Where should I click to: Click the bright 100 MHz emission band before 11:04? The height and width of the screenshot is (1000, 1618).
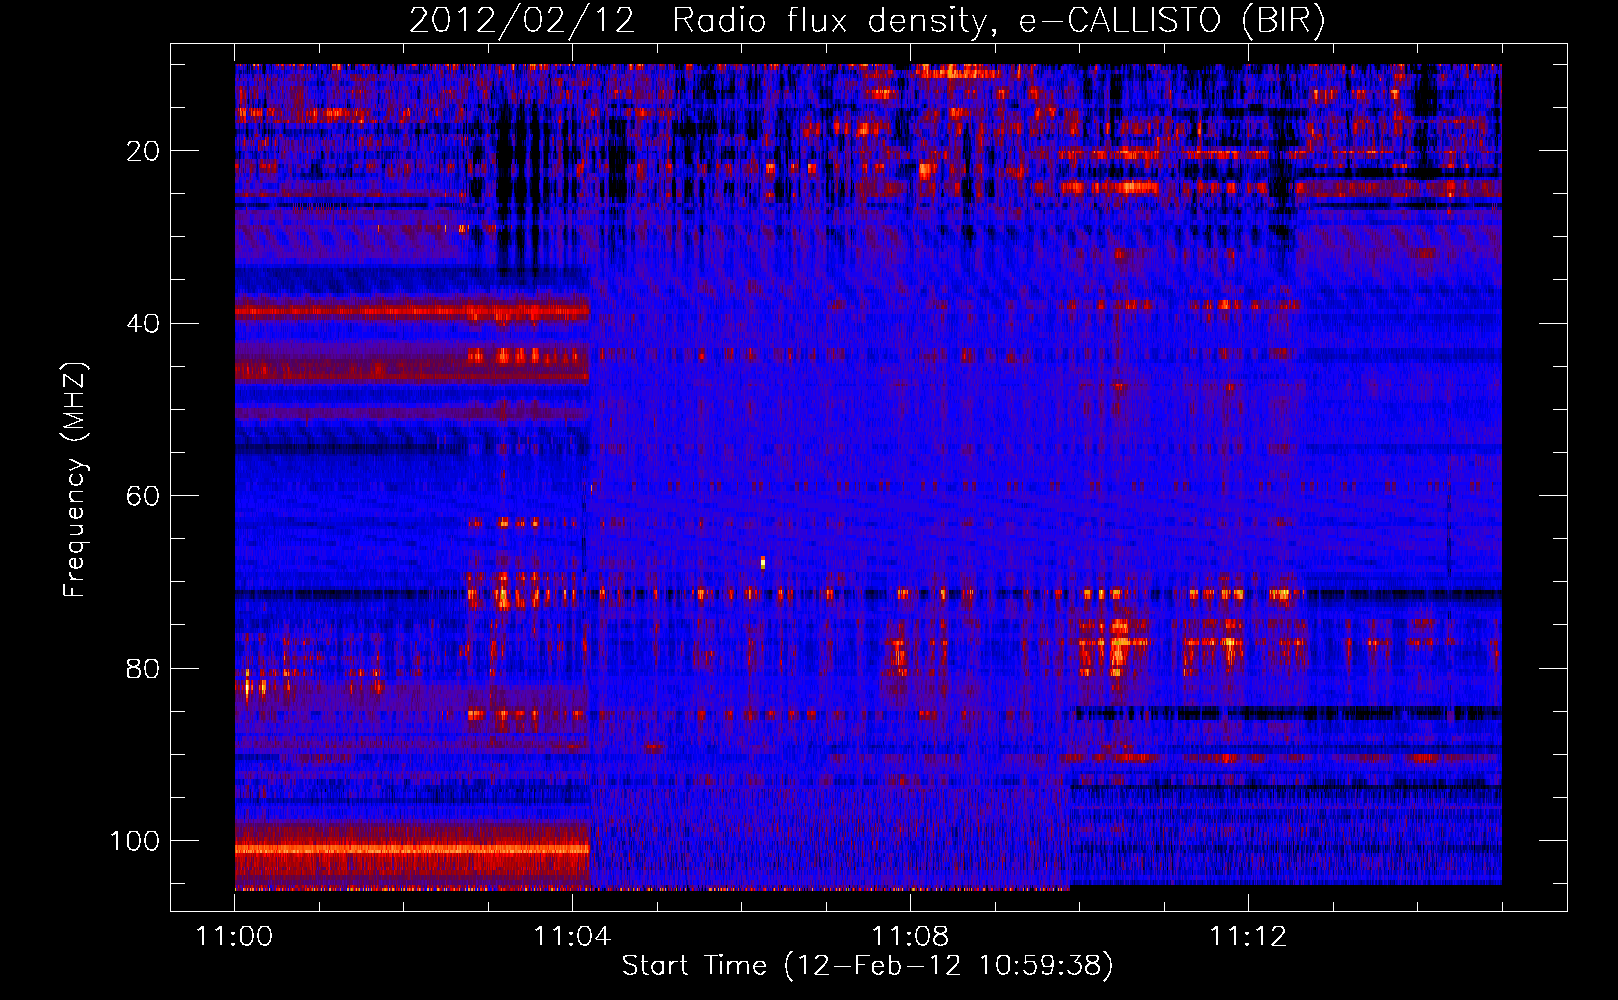click(x=412, y=849)
